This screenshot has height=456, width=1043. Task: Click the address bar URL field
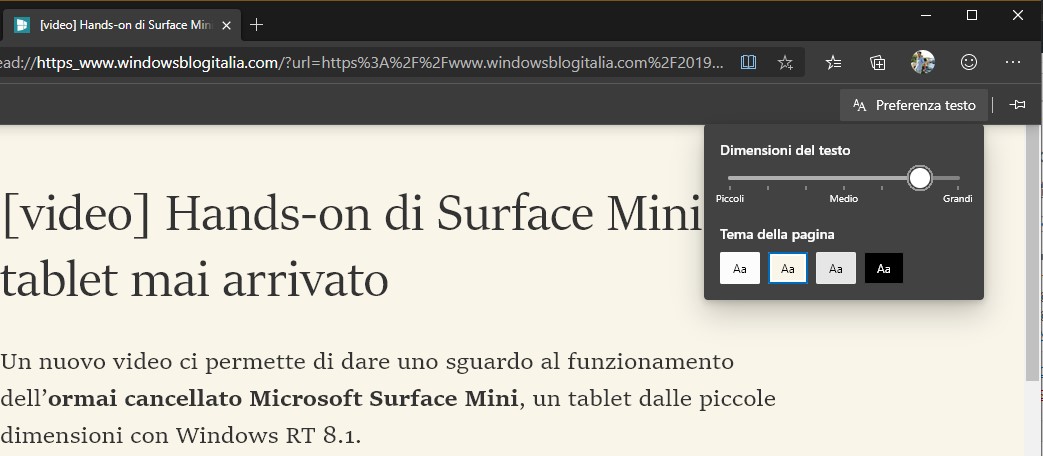[363, 62]
